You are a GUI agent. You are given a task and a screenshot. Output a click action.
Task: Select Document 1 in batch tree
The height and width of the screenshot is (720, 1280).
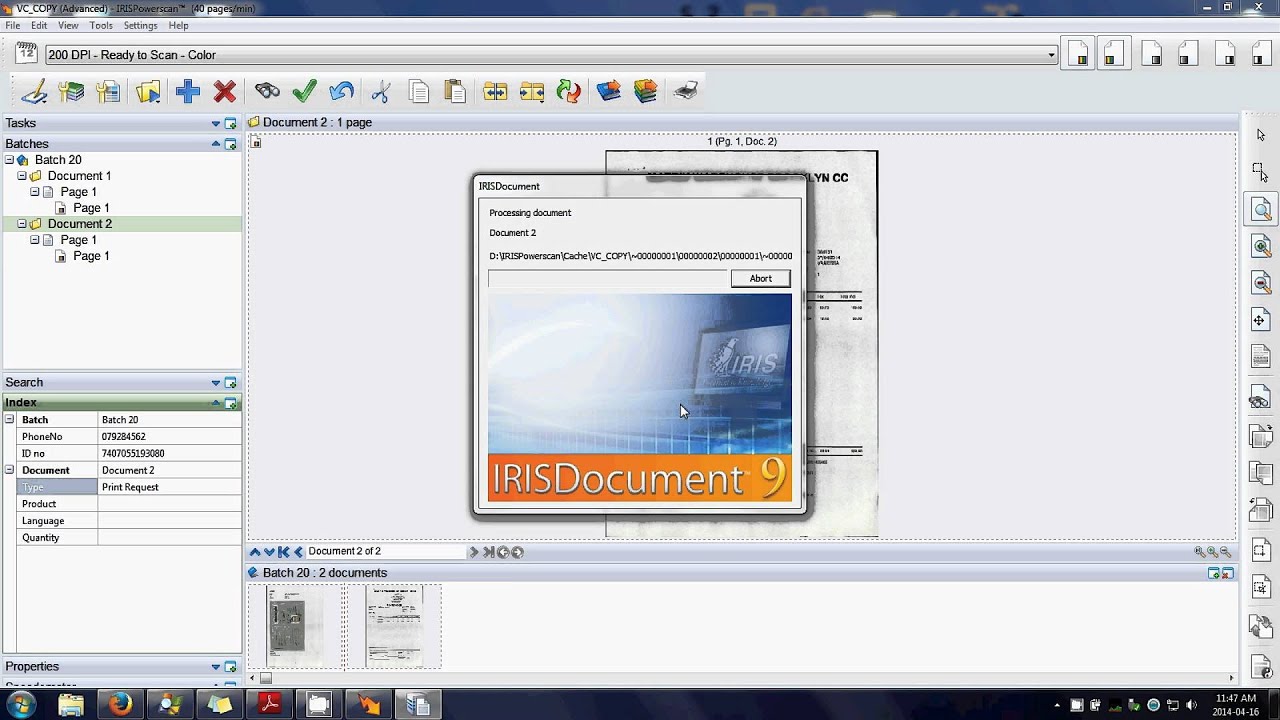tap(79, 176)
